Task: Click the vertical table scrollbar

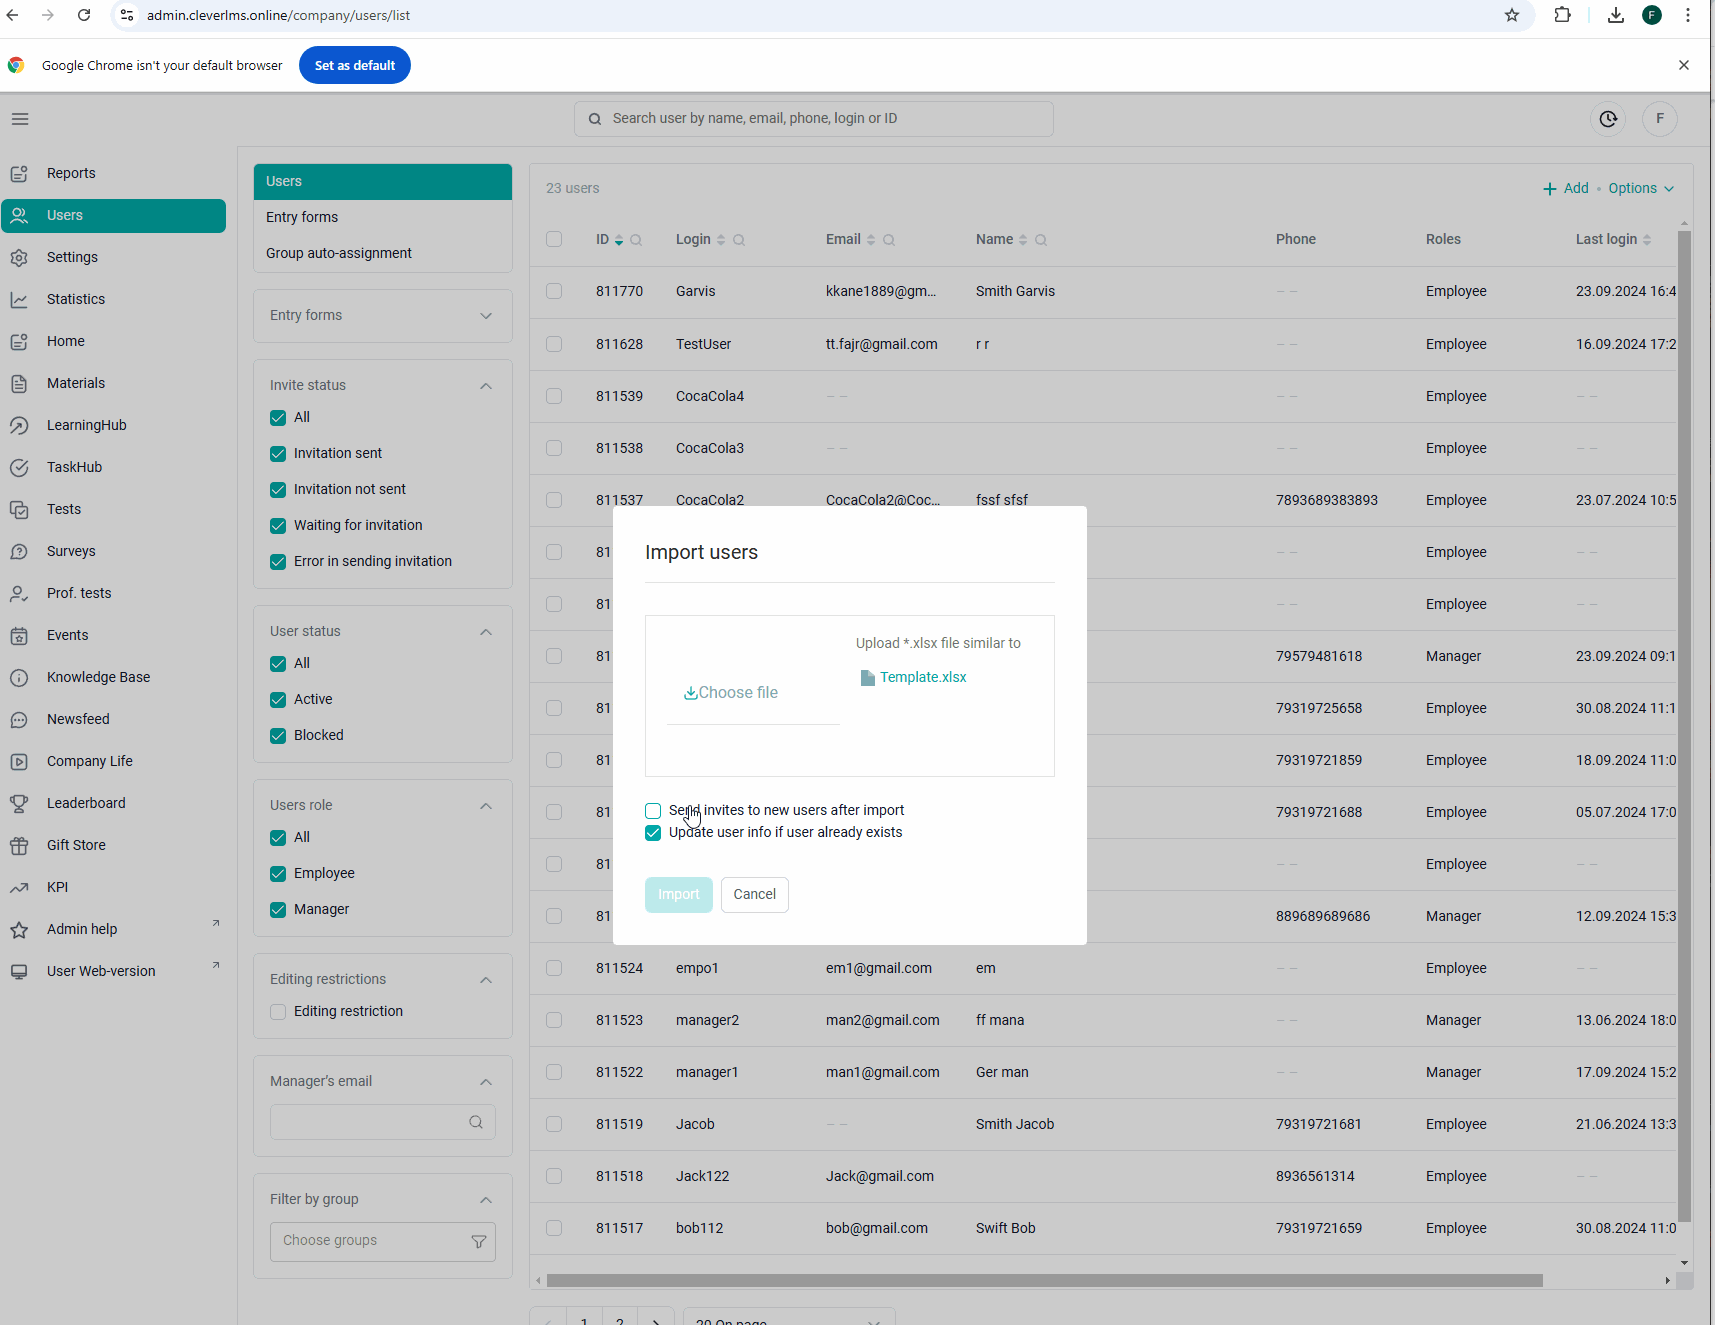Action: pyautogui.click(x=1684, y=726)
